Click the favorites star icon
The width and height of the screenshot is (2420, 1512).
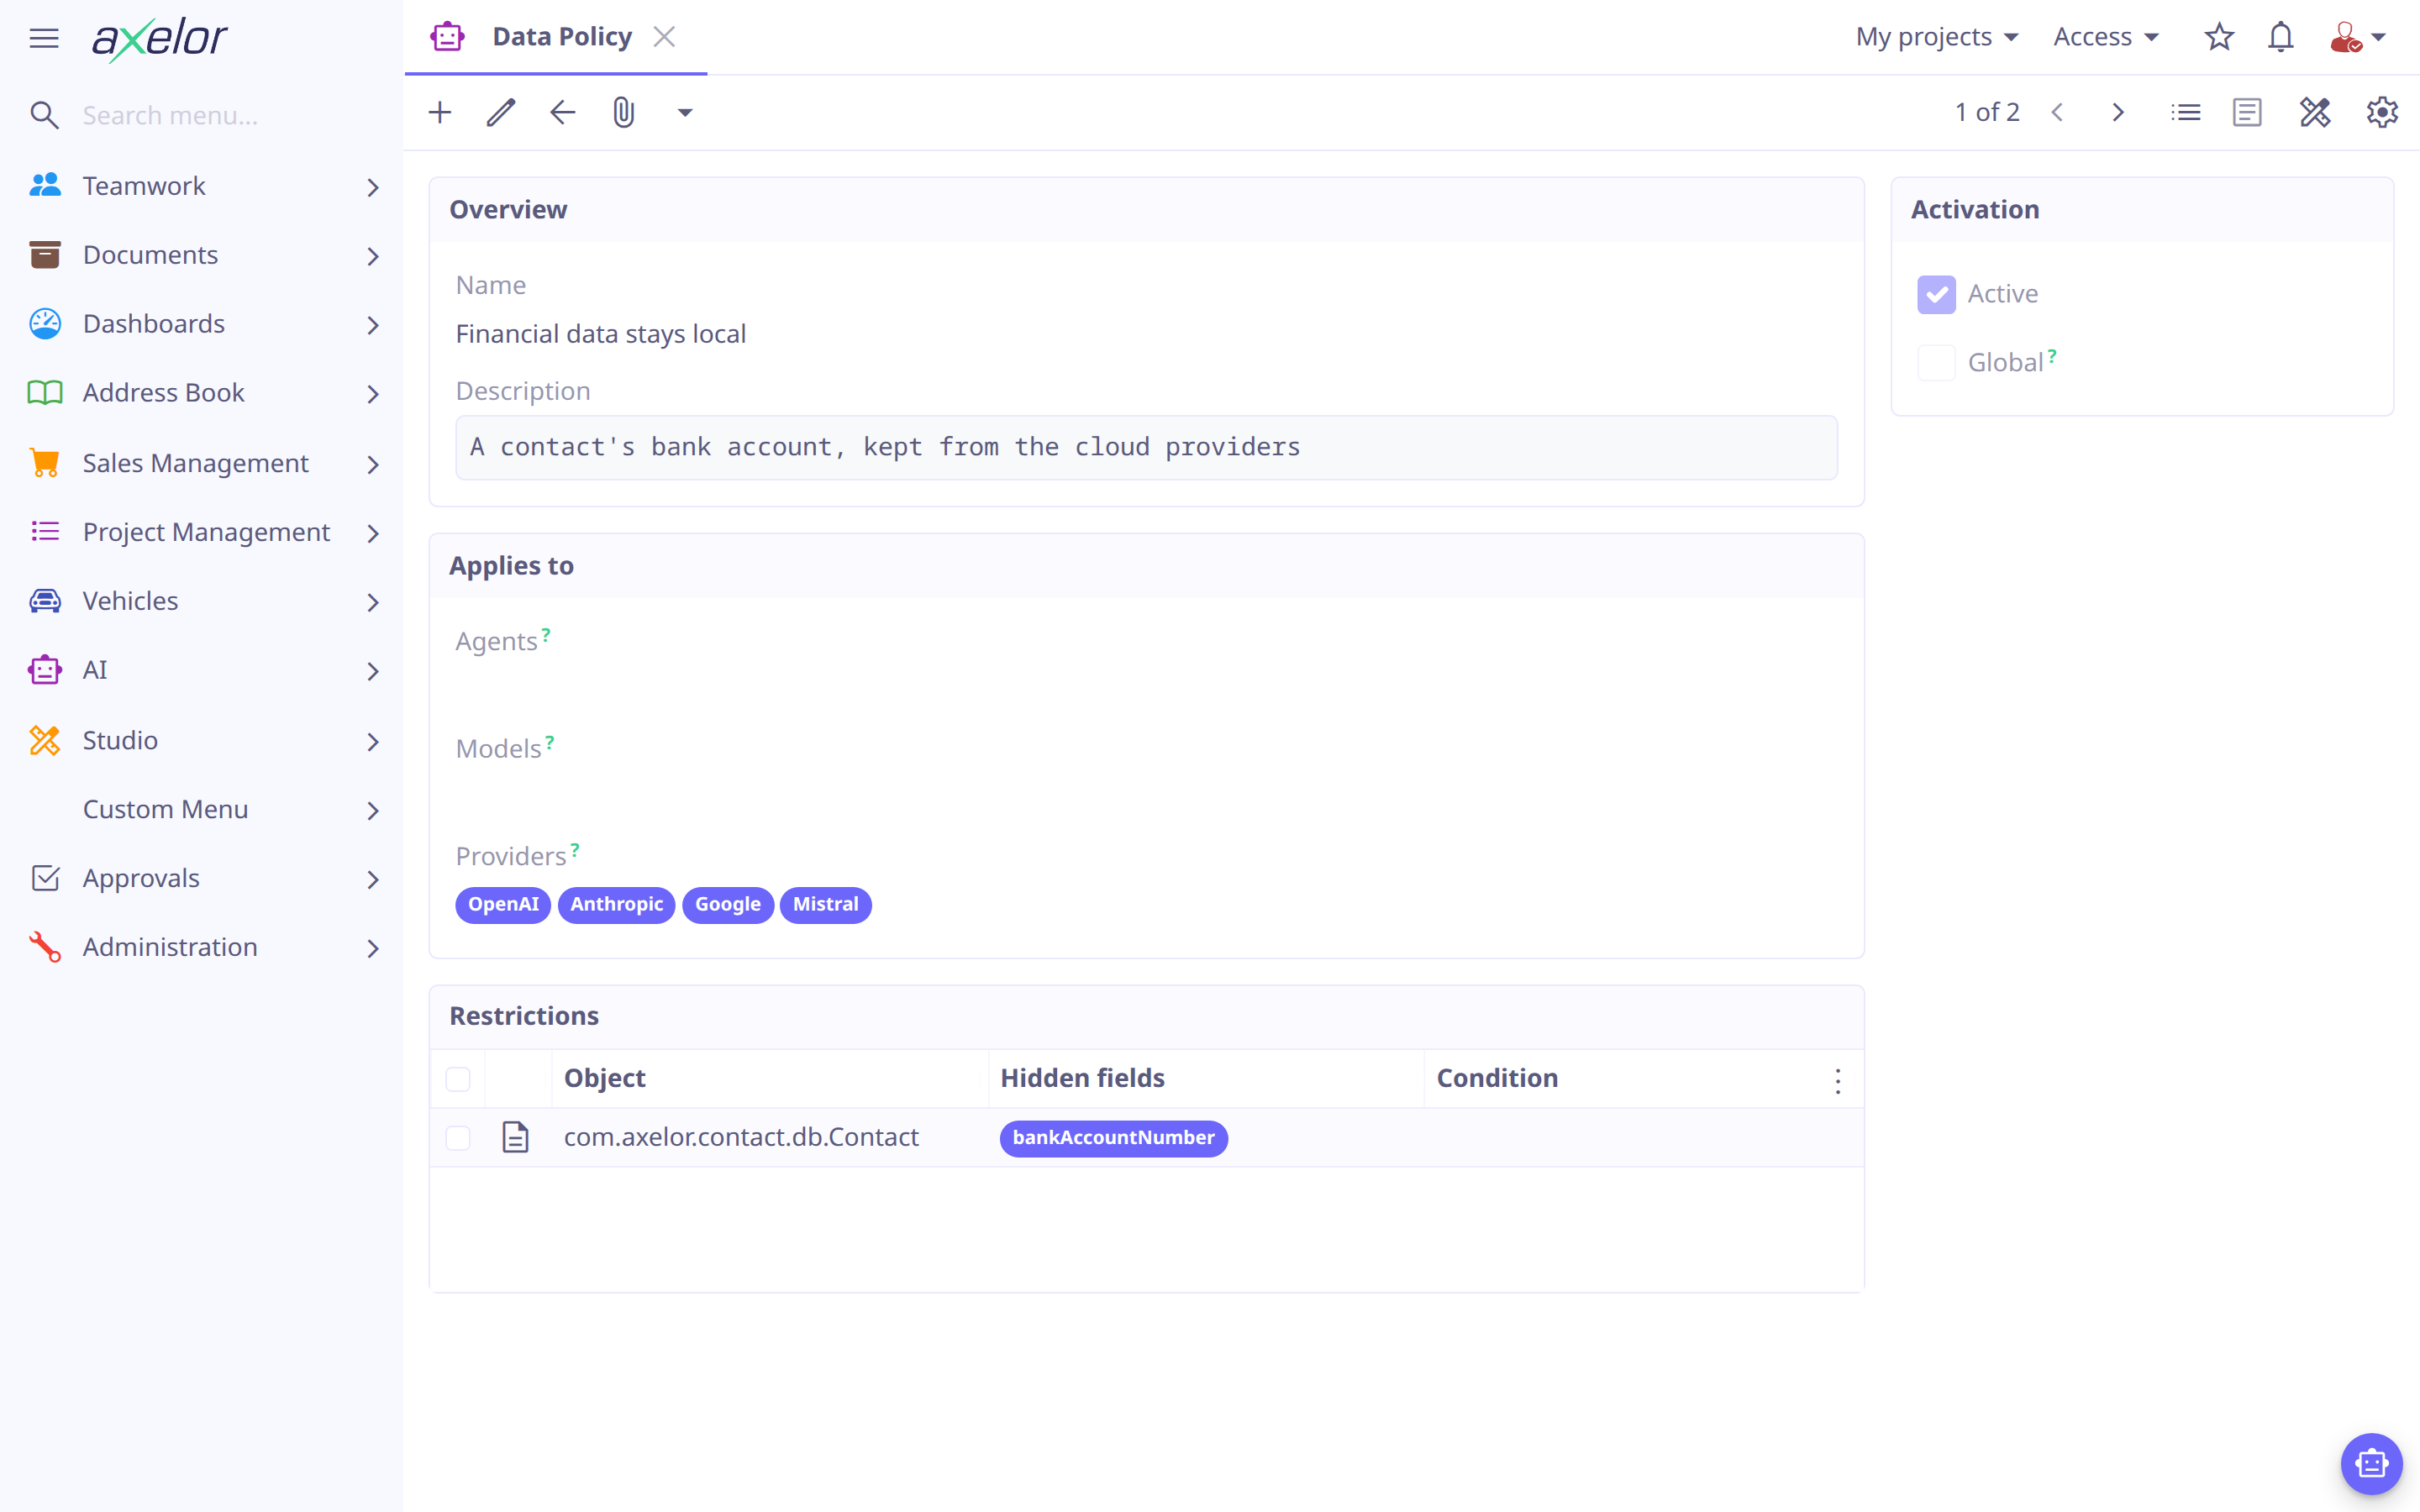pyautogui.click(x=2219, y=37)
